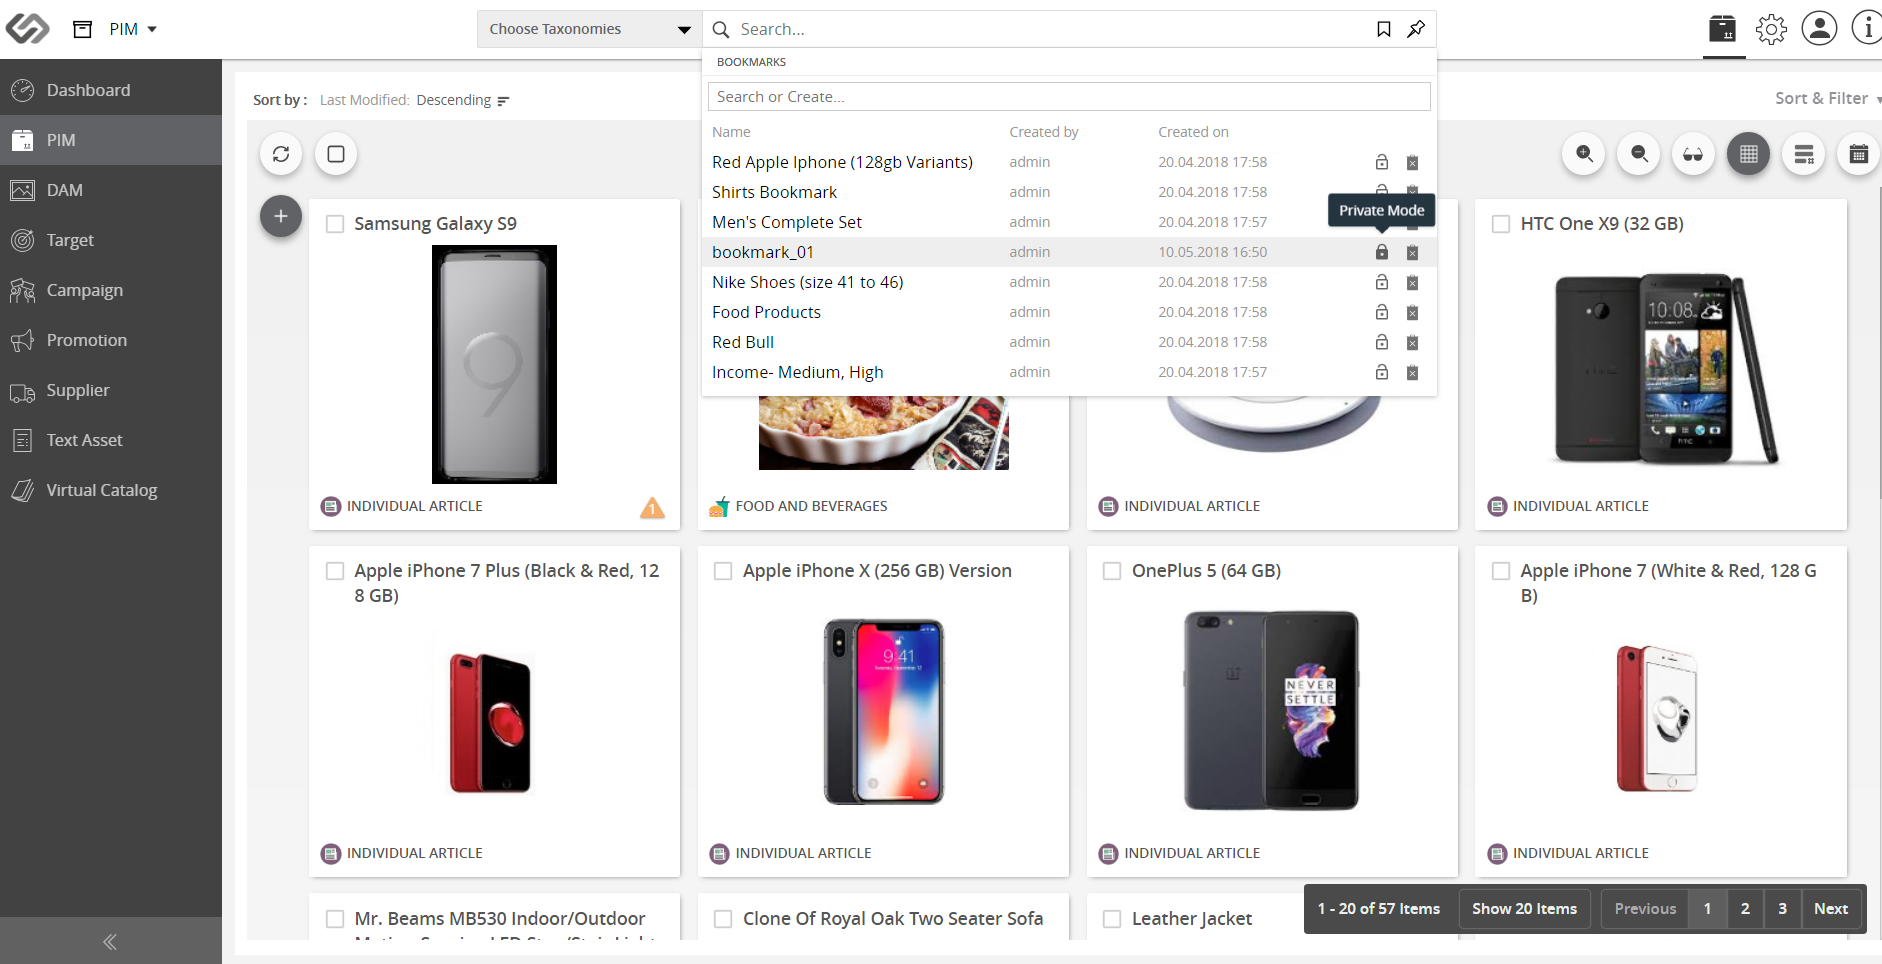Open Men's Complete Set bookmark

tap(787, 222)
